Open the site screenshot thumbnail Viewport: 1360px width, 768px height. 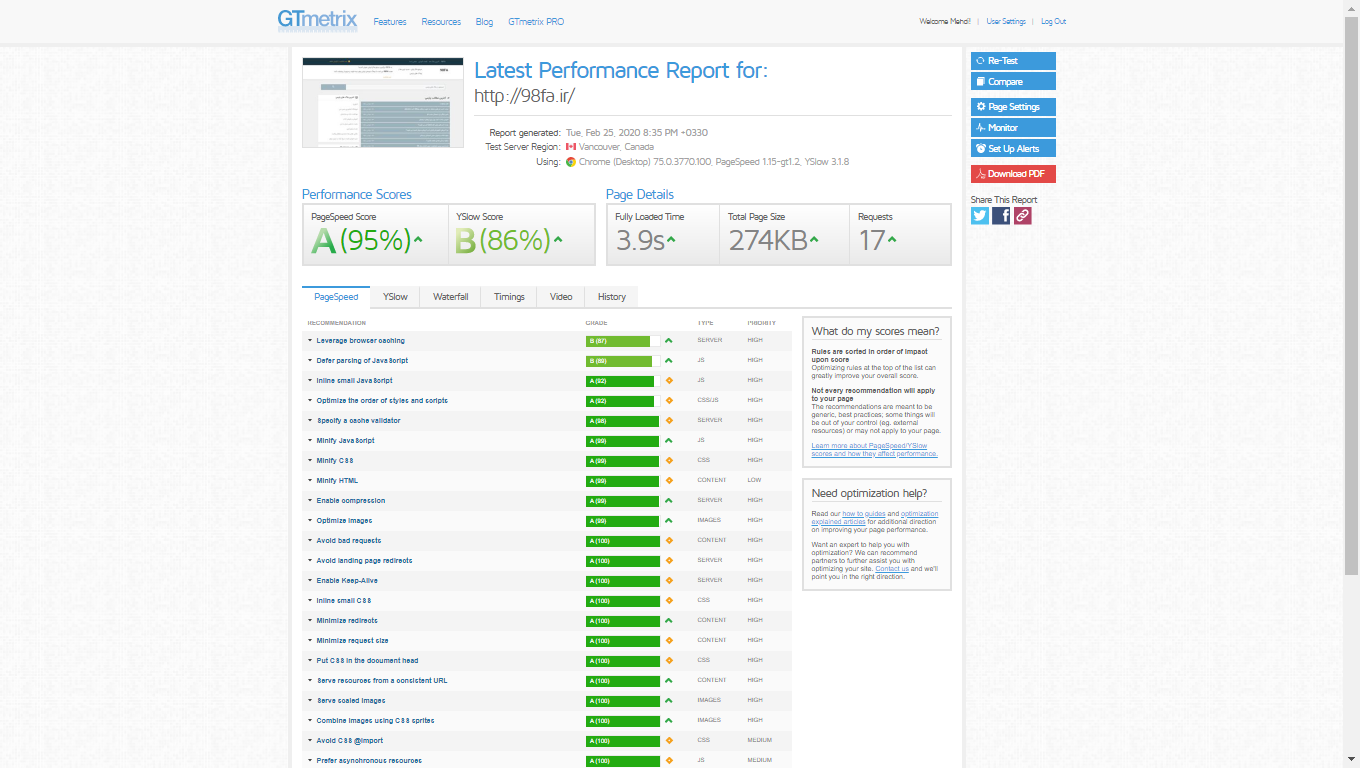click(383, 104)
